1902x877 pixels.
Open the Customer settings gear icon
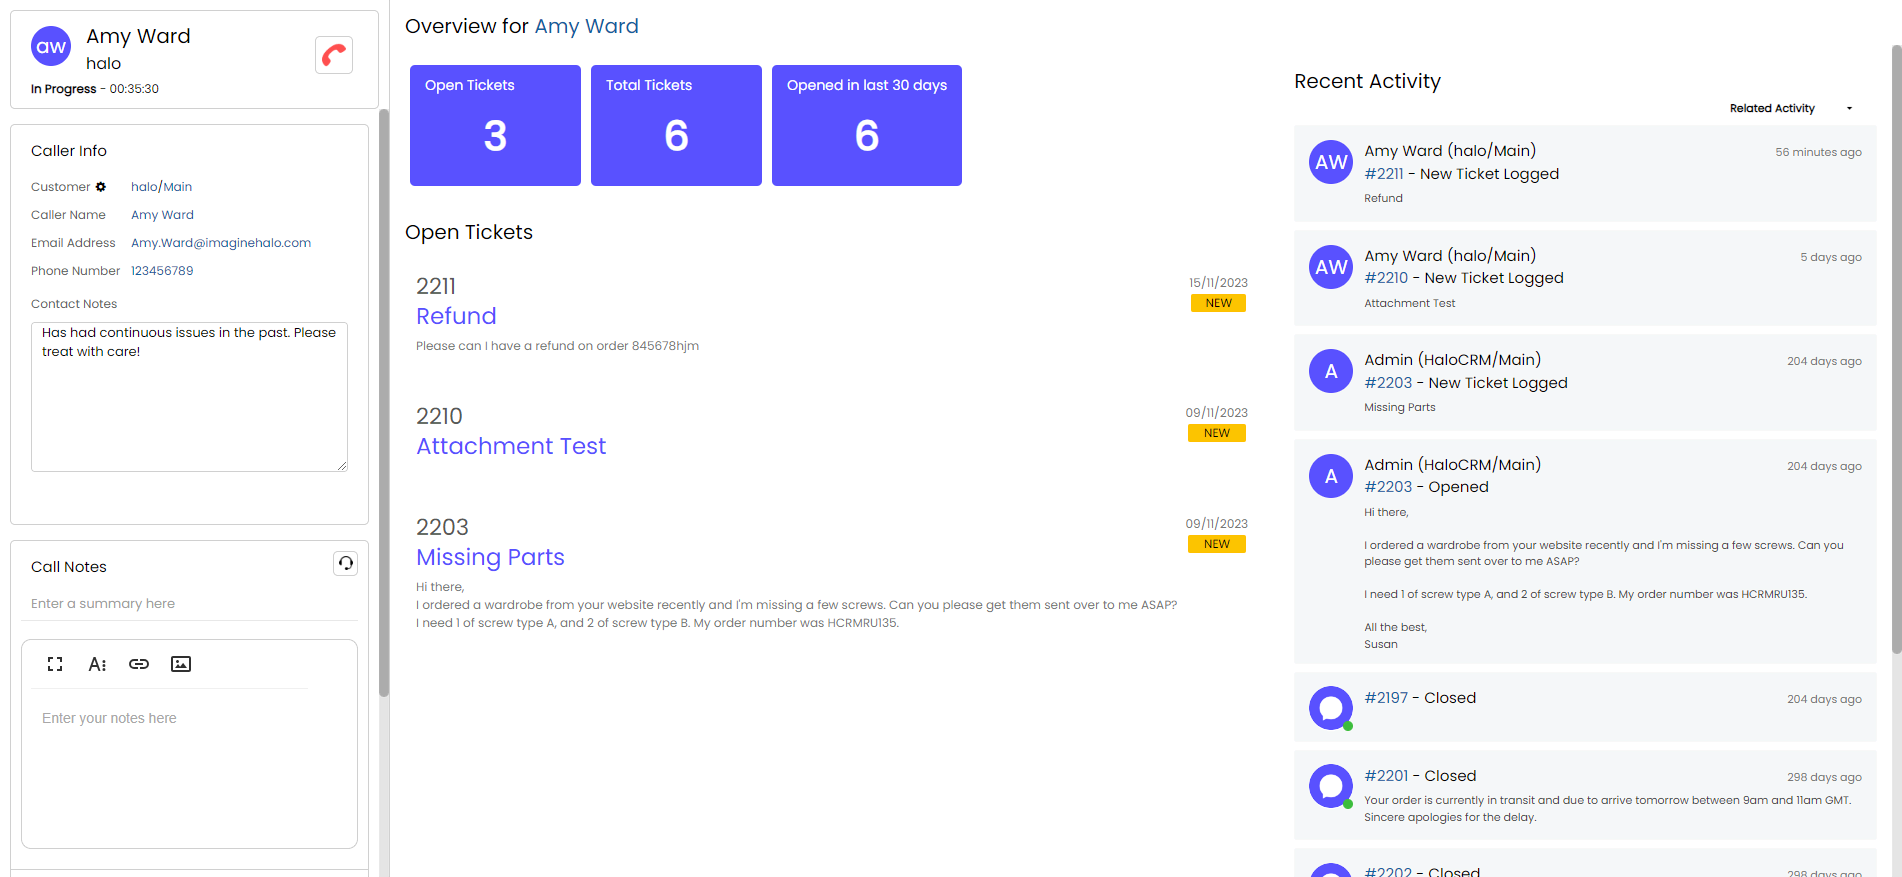(x=101, y=187)
